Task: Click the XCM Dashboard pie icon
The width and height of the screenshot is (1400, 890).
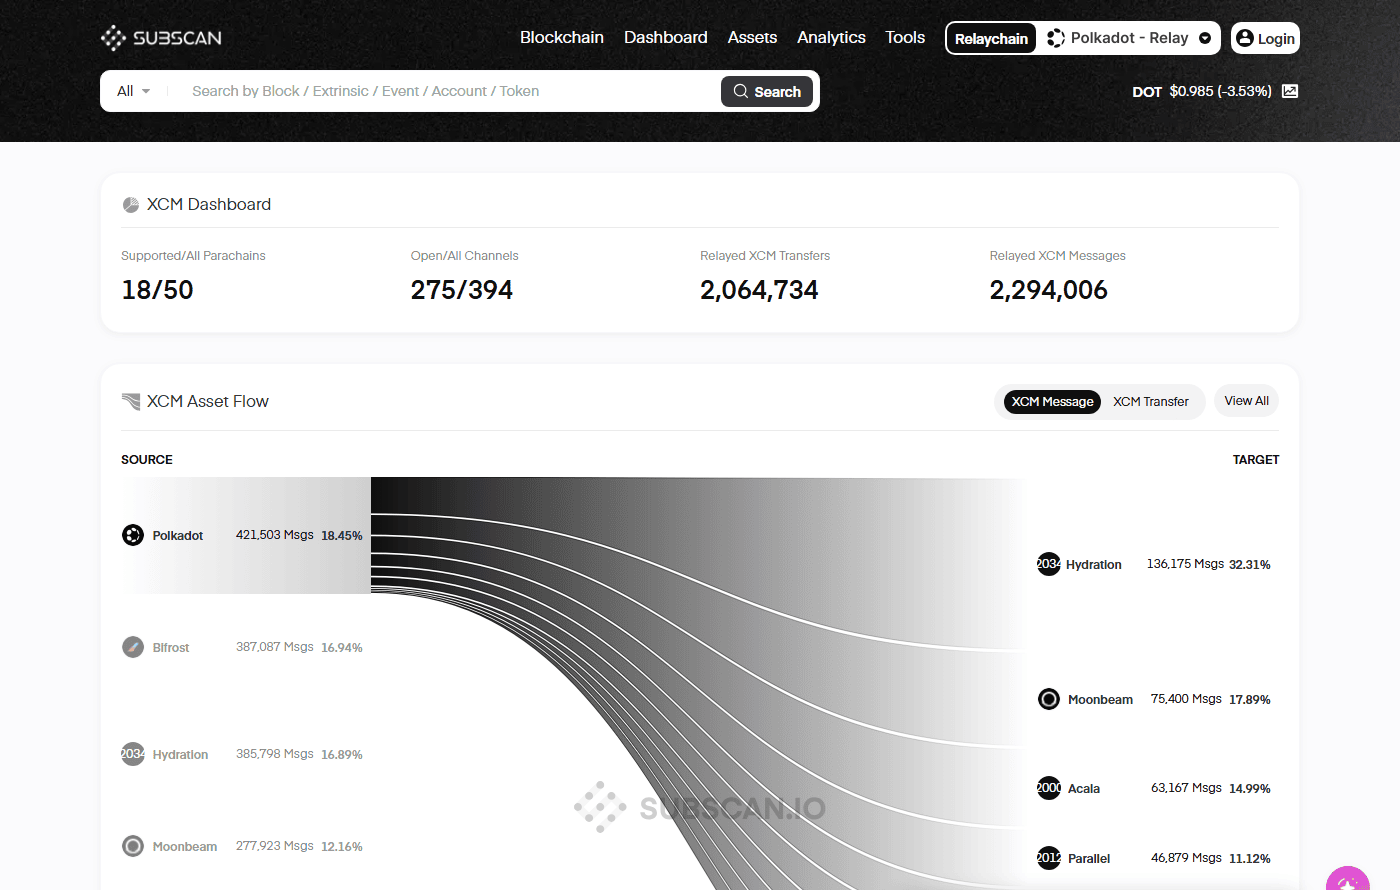Action: pos(131,205)
